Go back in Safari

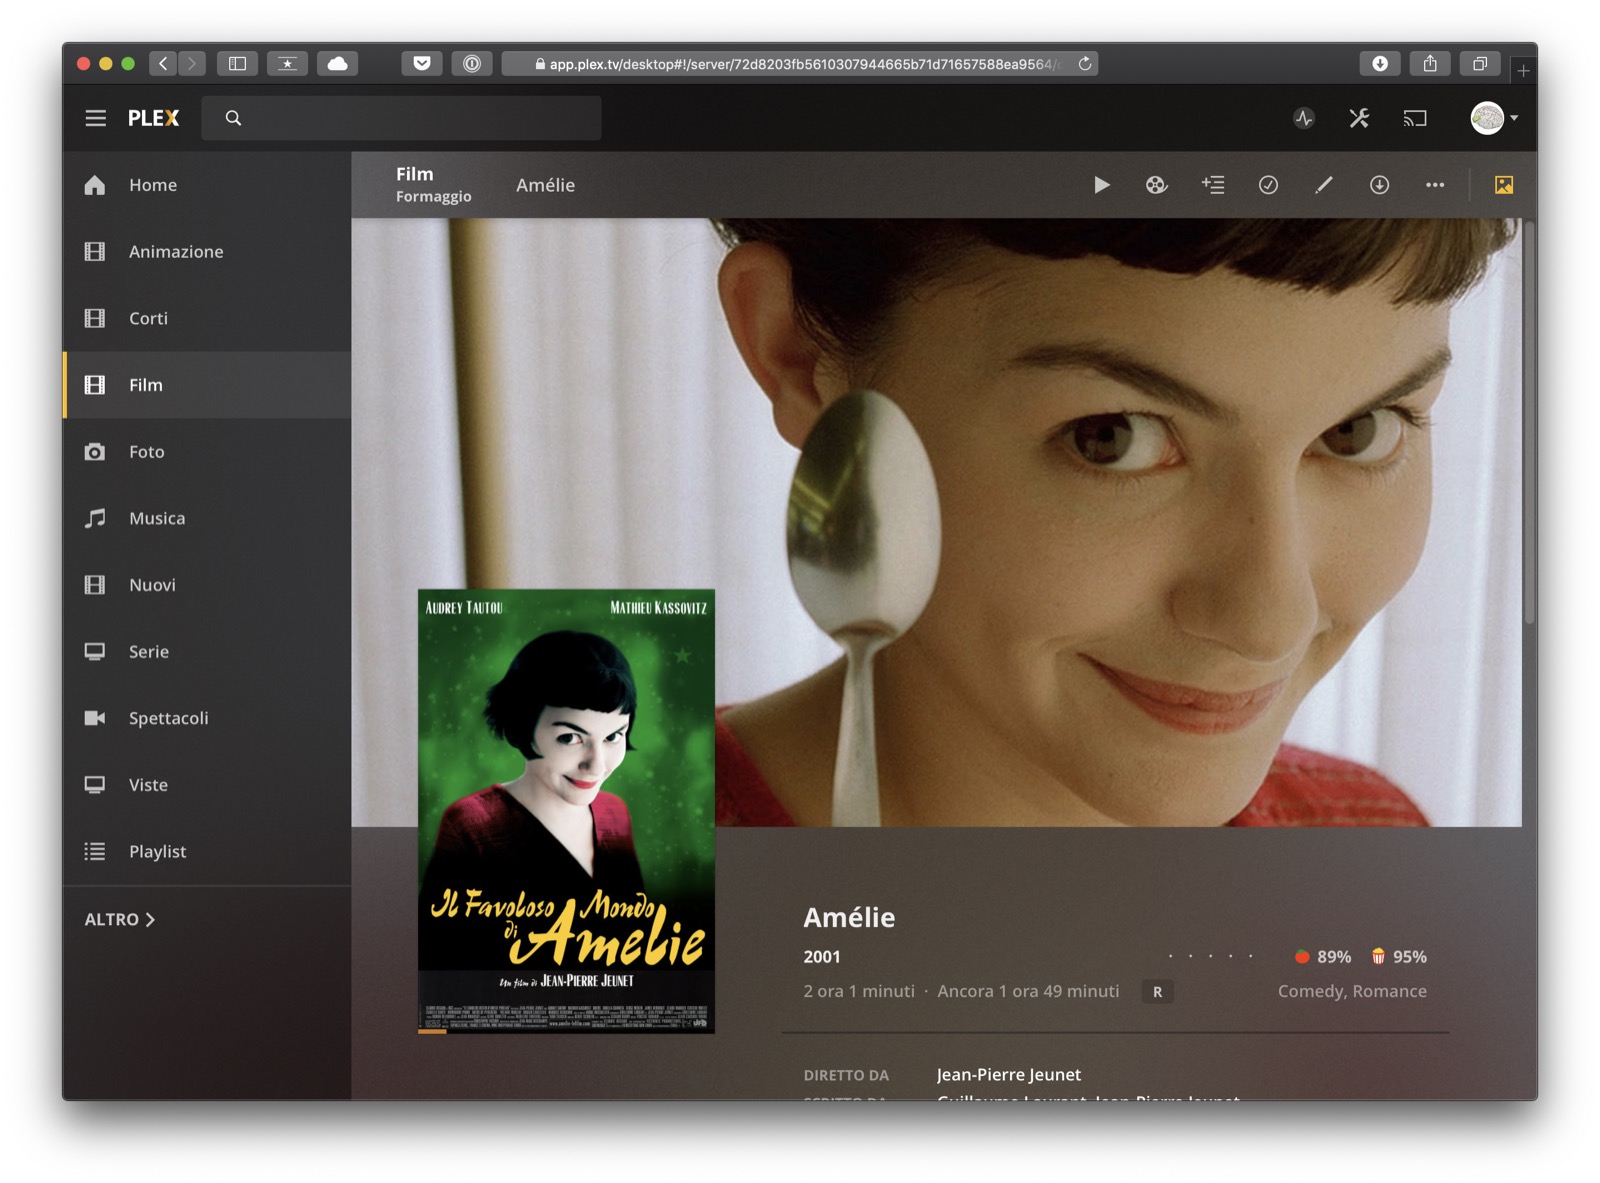[x=163, y=64]
